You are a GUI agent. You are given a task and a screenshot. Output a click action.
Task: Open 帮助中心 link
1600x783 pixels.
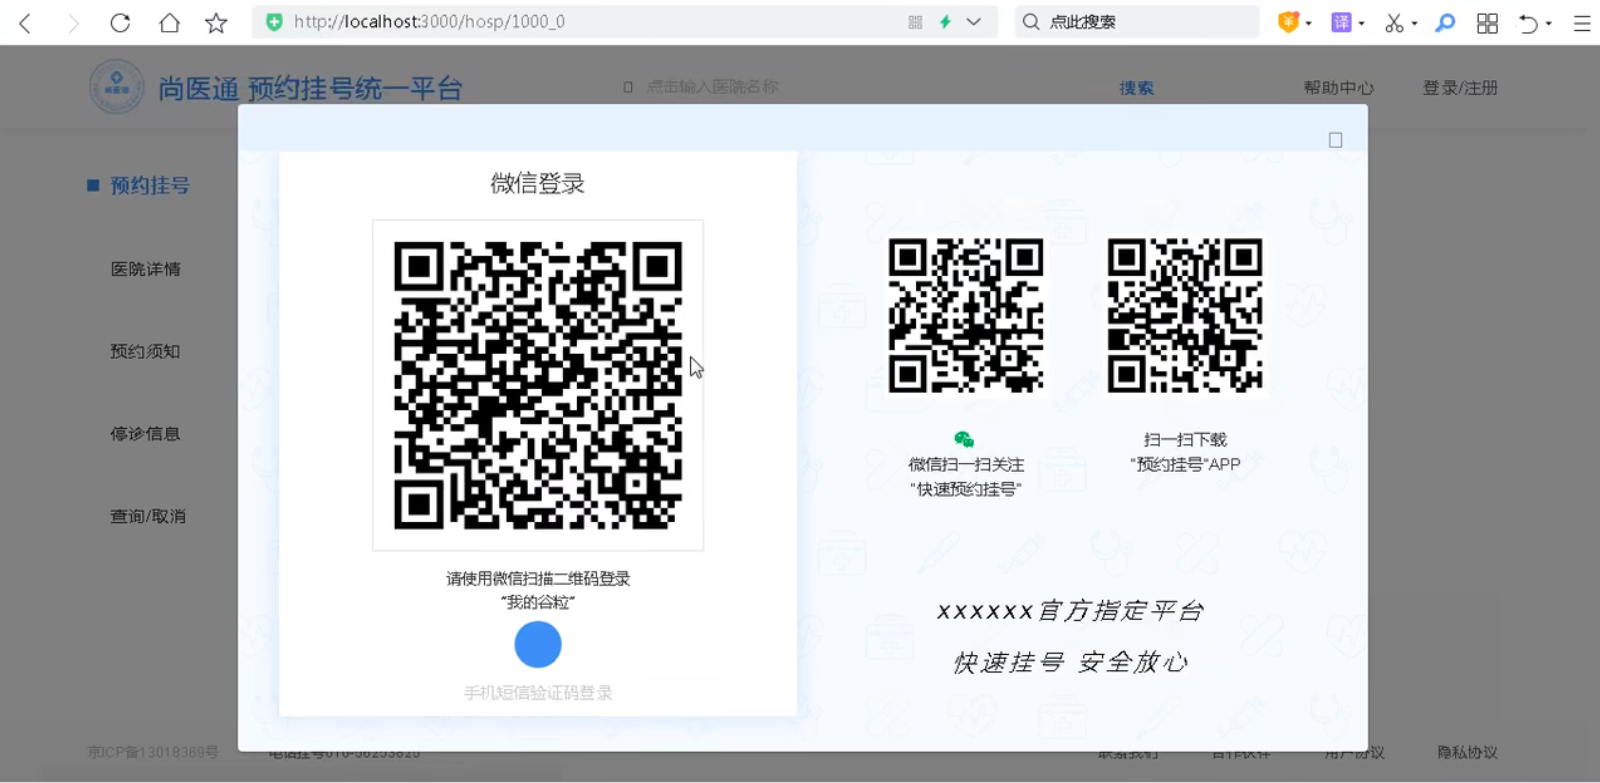[1338, 88]
